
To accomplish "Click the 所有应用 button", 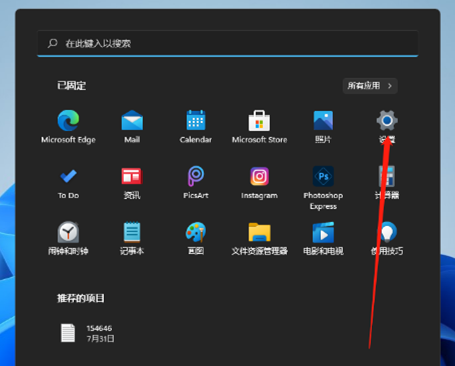I will coord(370,86).
